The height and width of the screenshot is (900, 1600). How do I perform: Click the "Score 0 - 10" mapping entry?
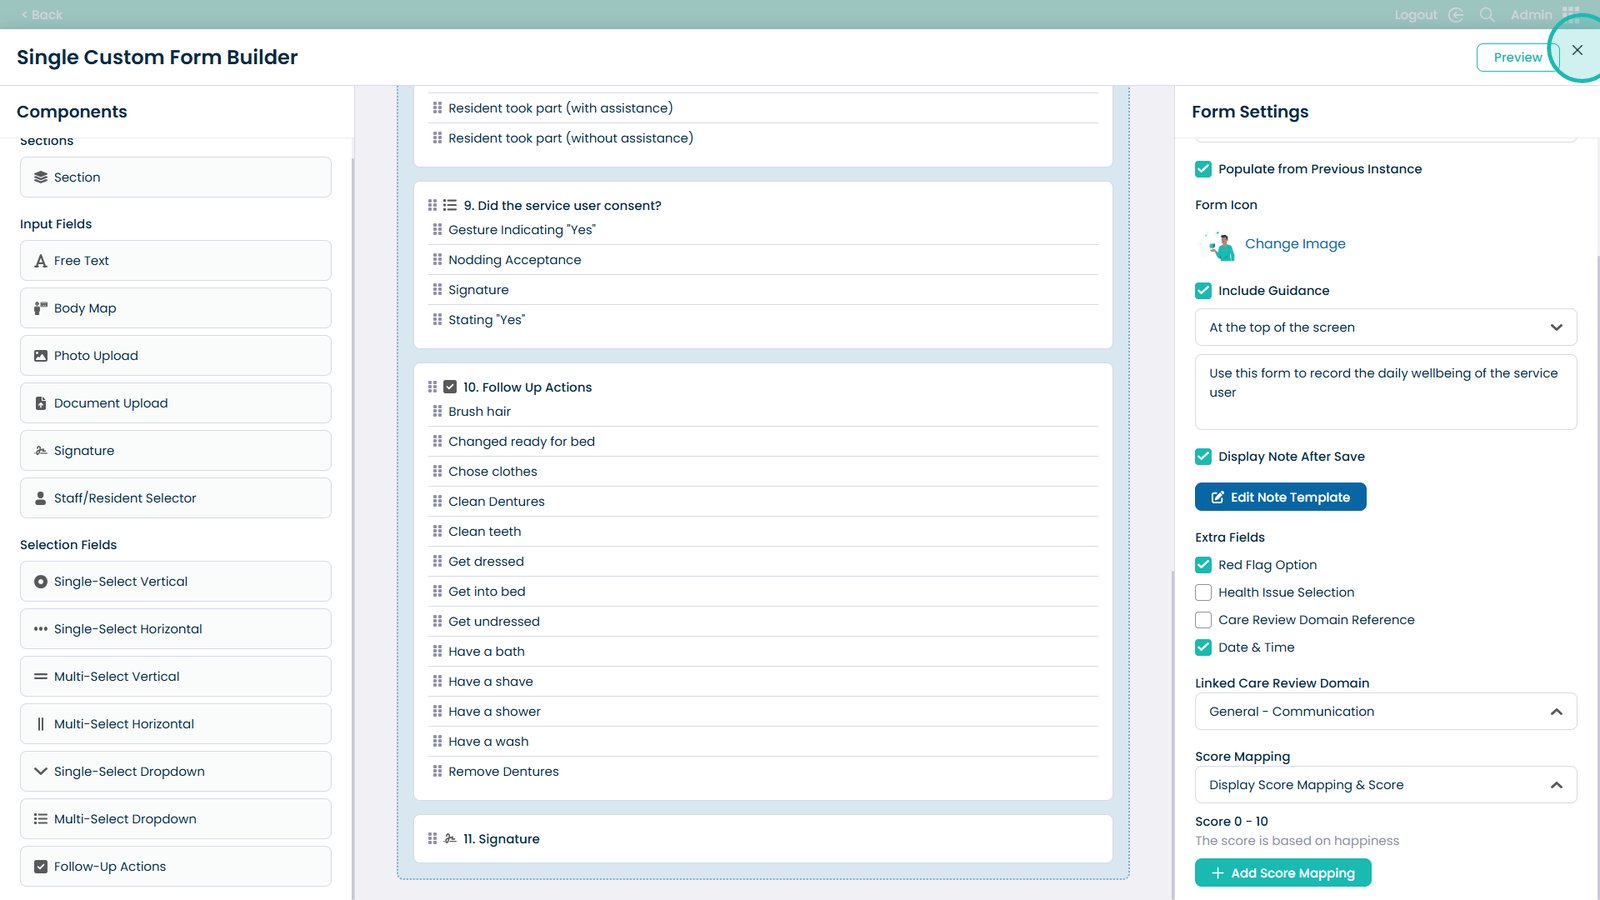coord(1231,822)
